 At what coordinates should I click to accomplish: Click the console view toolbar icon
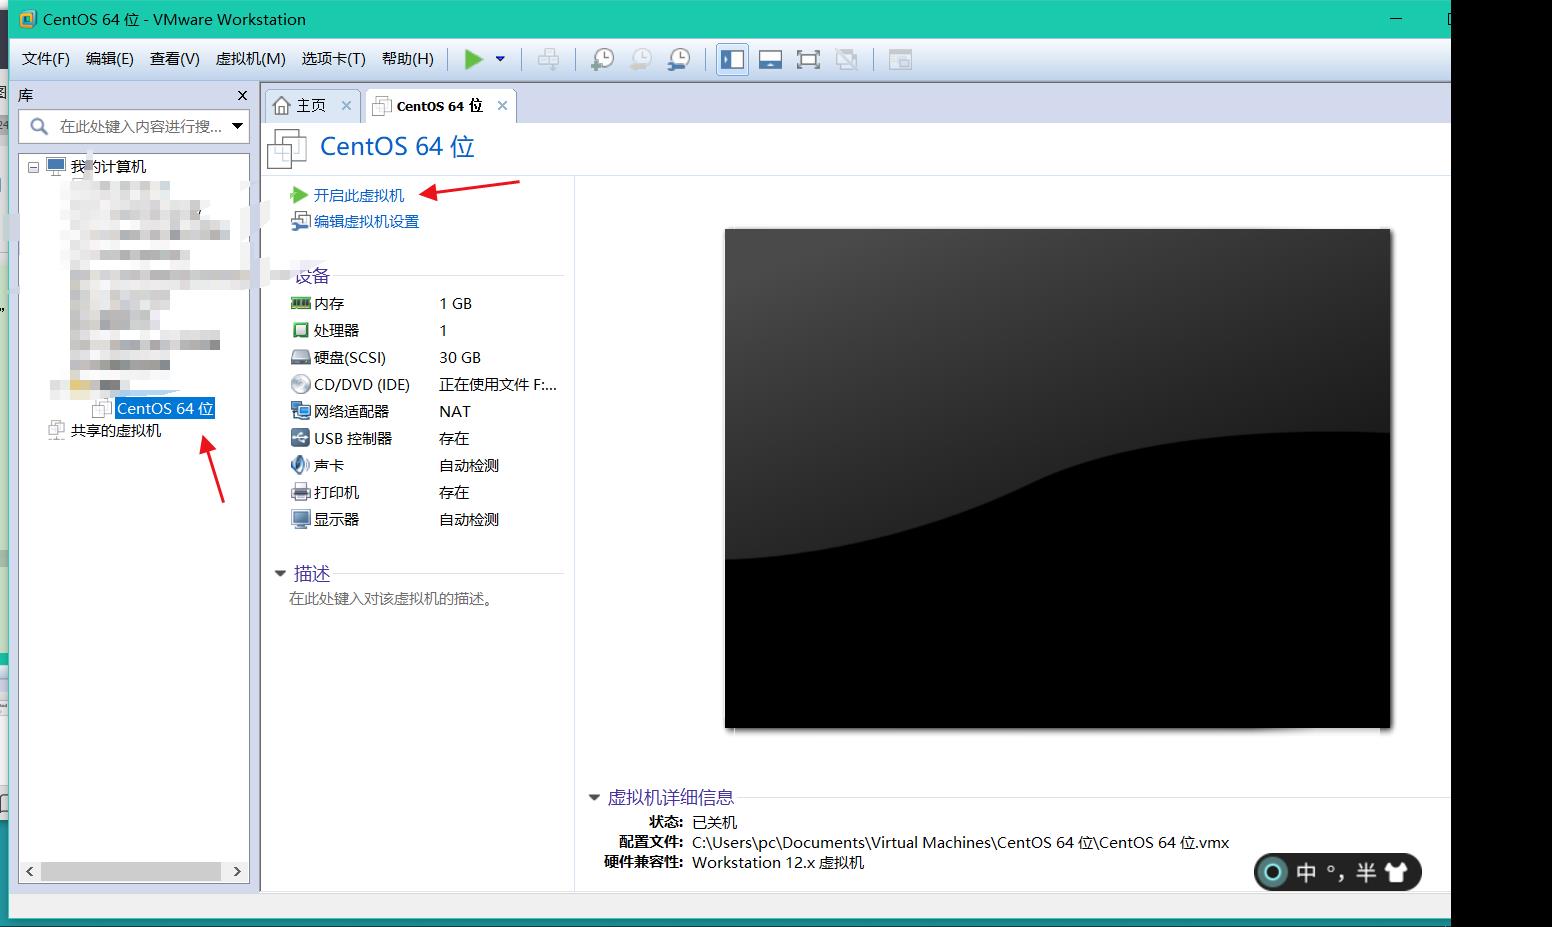900,60
